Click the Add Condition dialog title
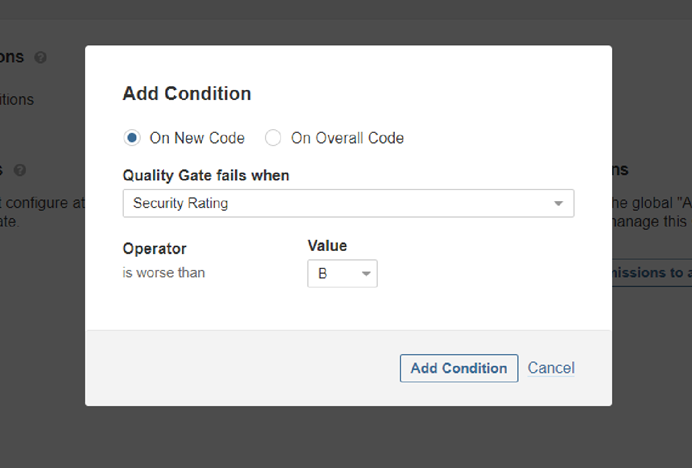 tap(187, 94)
